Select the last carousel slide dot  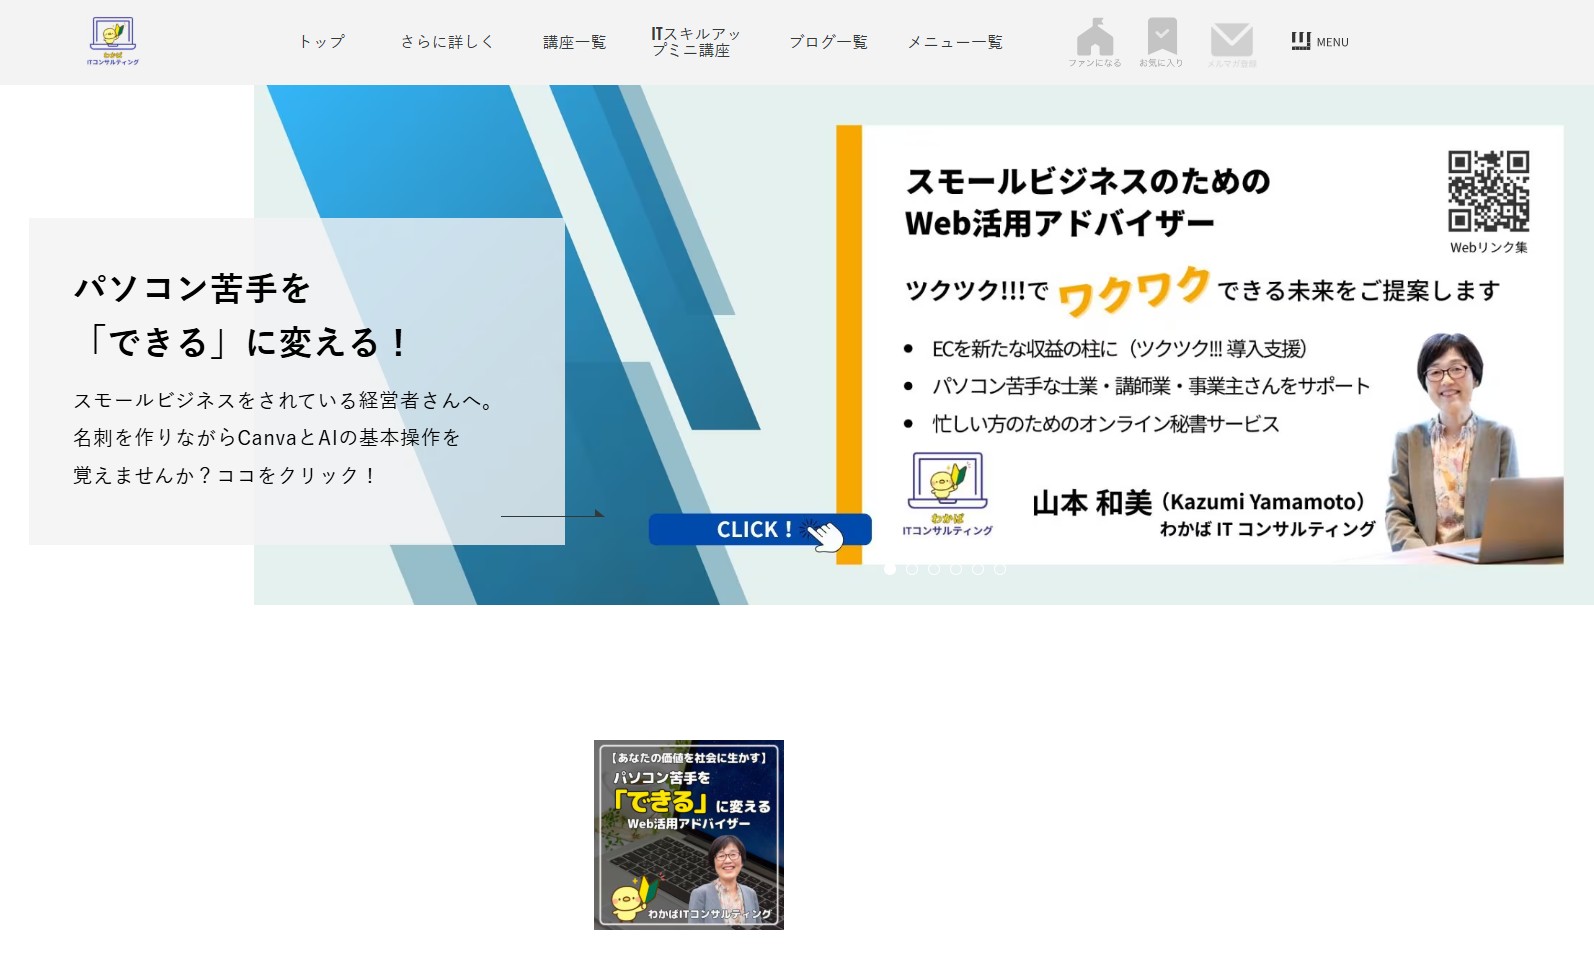pyautogui.click(x=1000, y=569)
